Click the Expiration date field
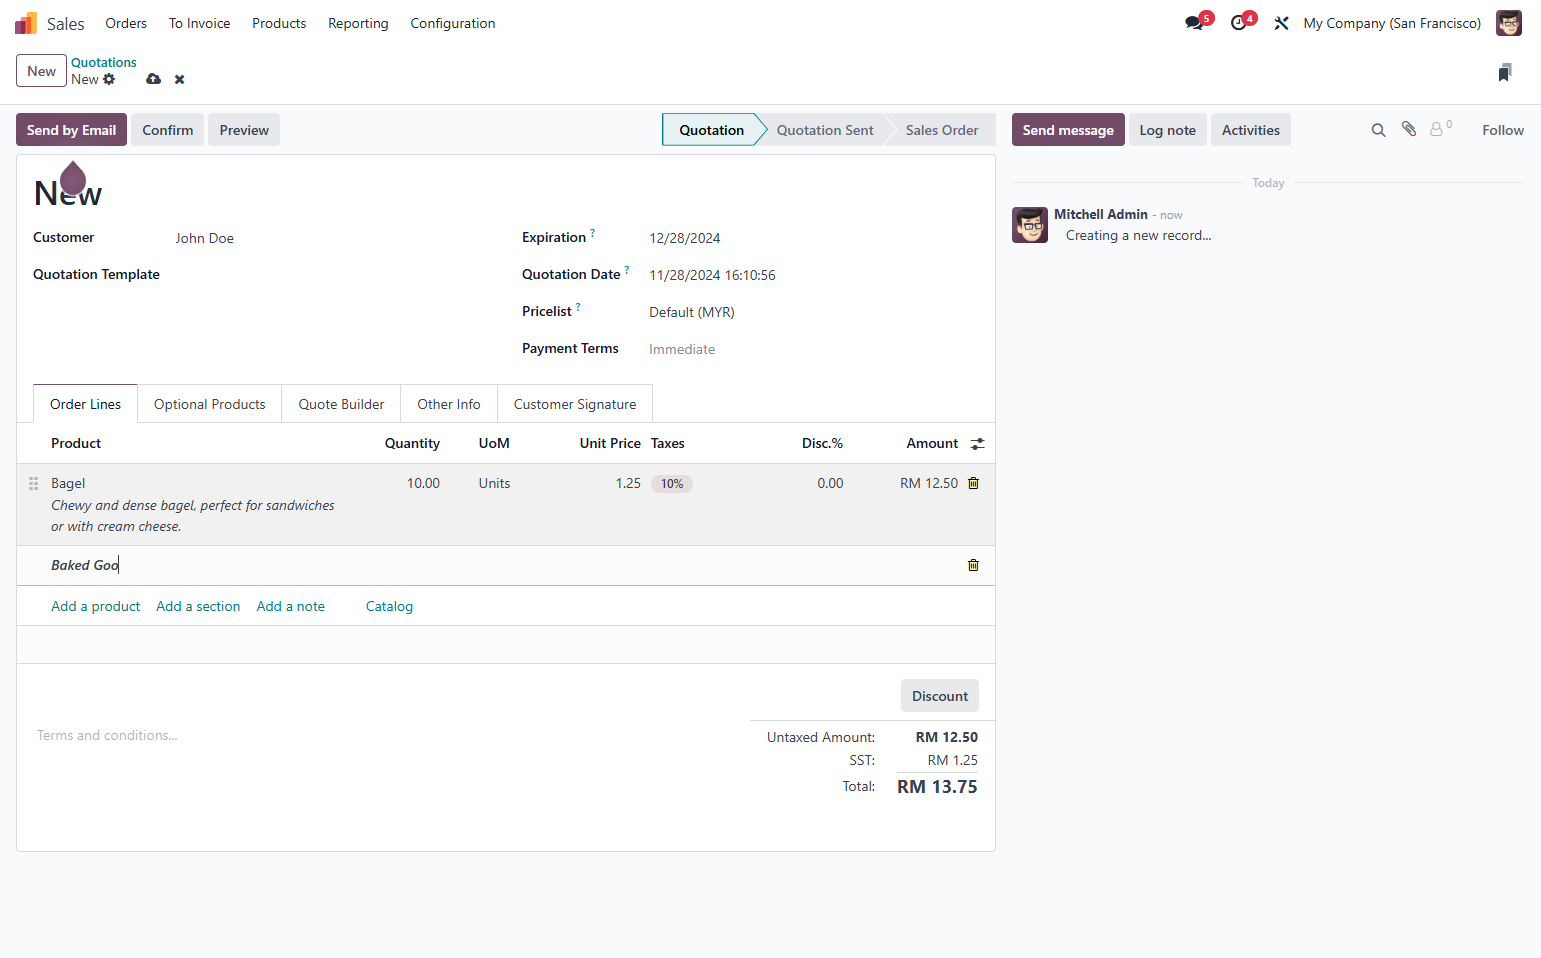Image resolution: width=1541 pixels, height=958 pixels. click(813, 238)
